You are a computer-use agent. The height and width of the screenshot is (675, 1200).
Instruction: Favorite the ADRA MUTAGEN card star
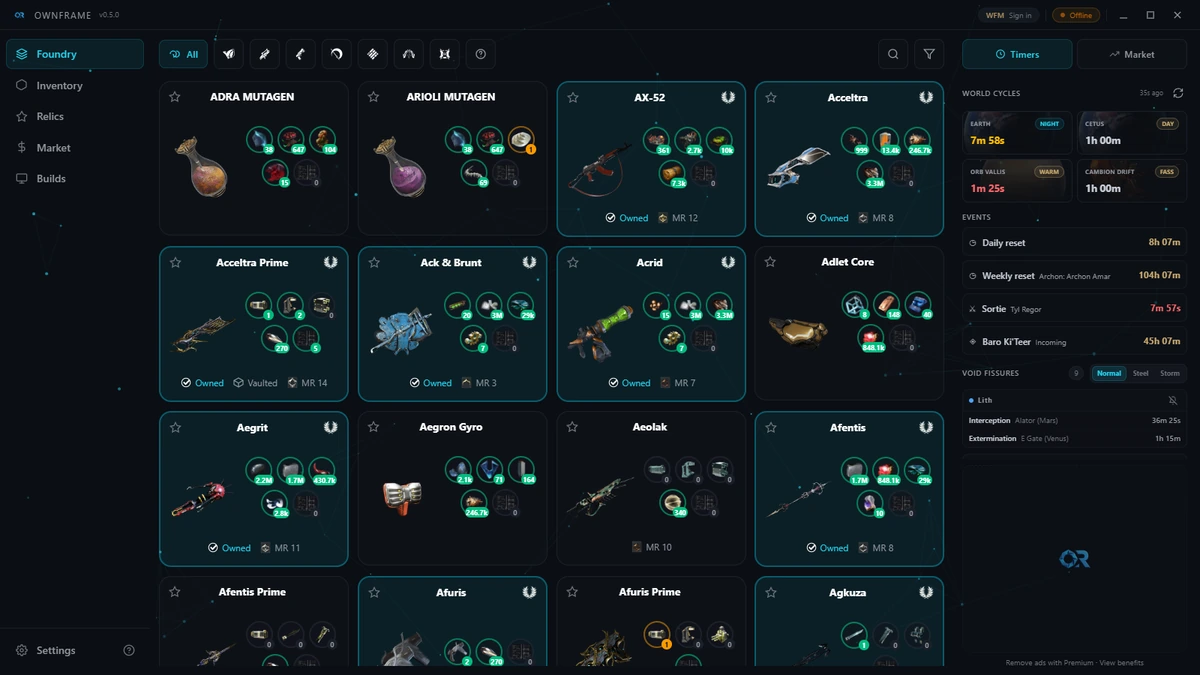[175, 97]
